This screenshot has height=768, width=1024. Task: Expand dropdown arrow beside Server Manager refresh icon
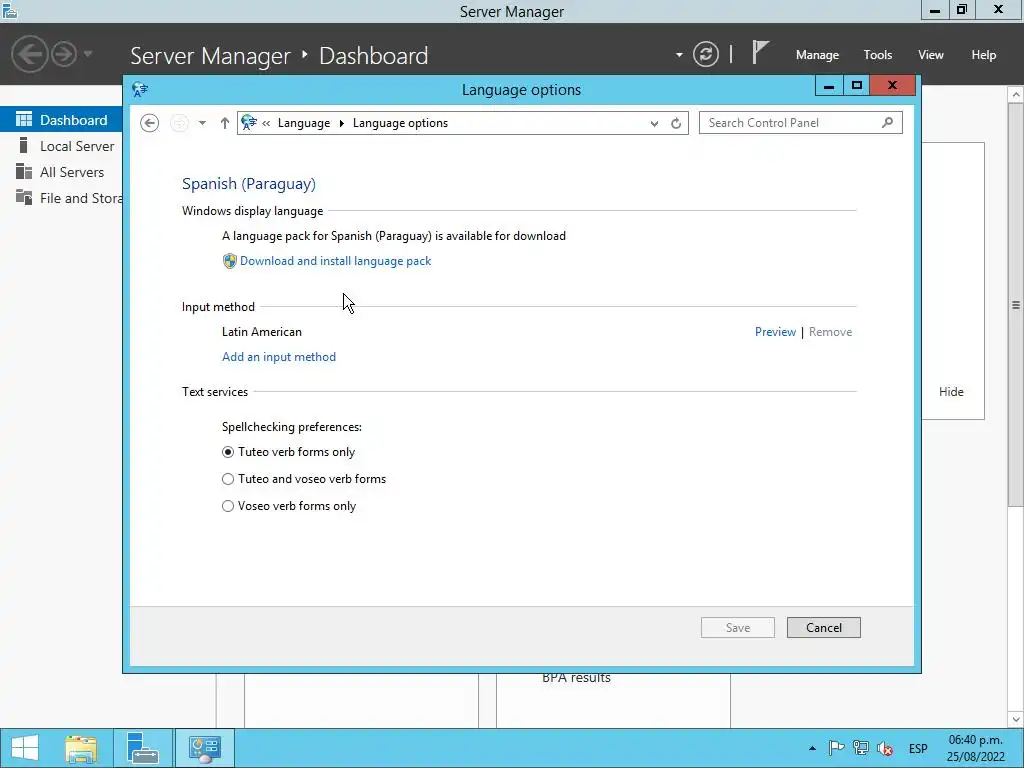click(x=679, y=55)
